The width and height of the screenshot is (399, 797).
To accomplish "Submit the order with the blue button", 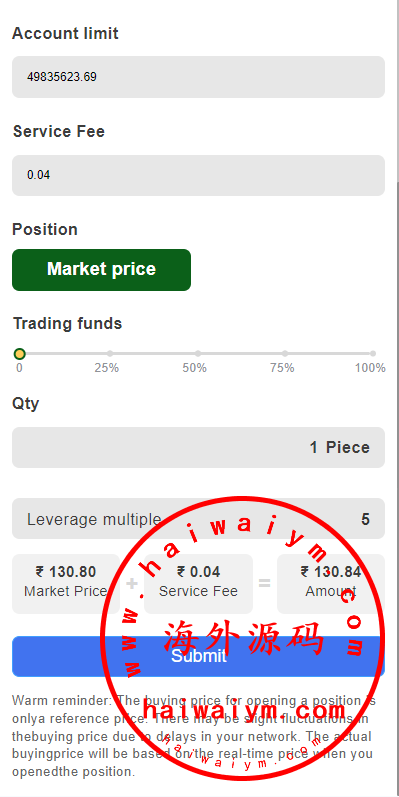I will [198, 656].
